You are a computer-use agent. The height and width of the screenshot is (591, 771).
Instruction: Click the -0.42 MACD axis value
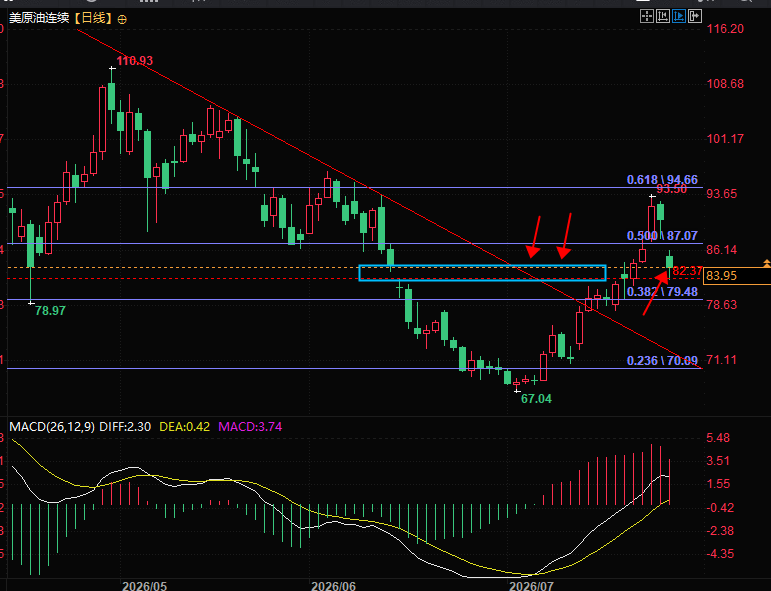720,508
